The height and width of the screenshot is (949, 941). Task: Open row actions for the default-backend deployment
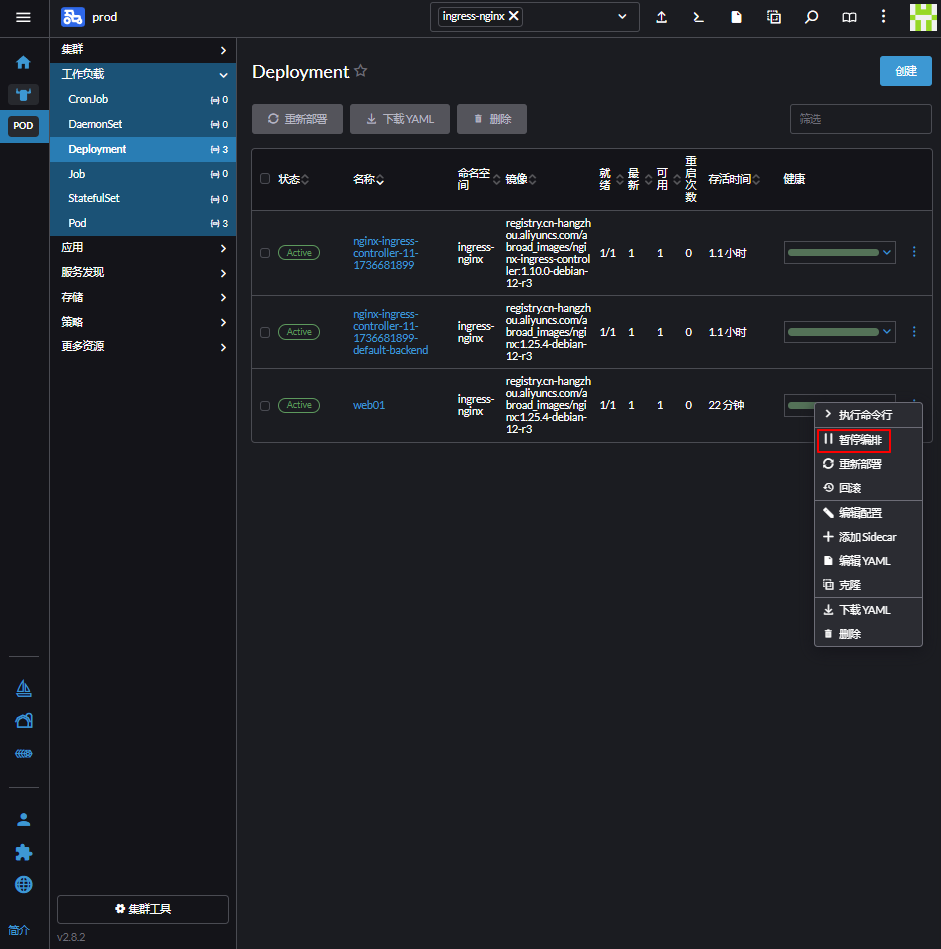(914, 332)
